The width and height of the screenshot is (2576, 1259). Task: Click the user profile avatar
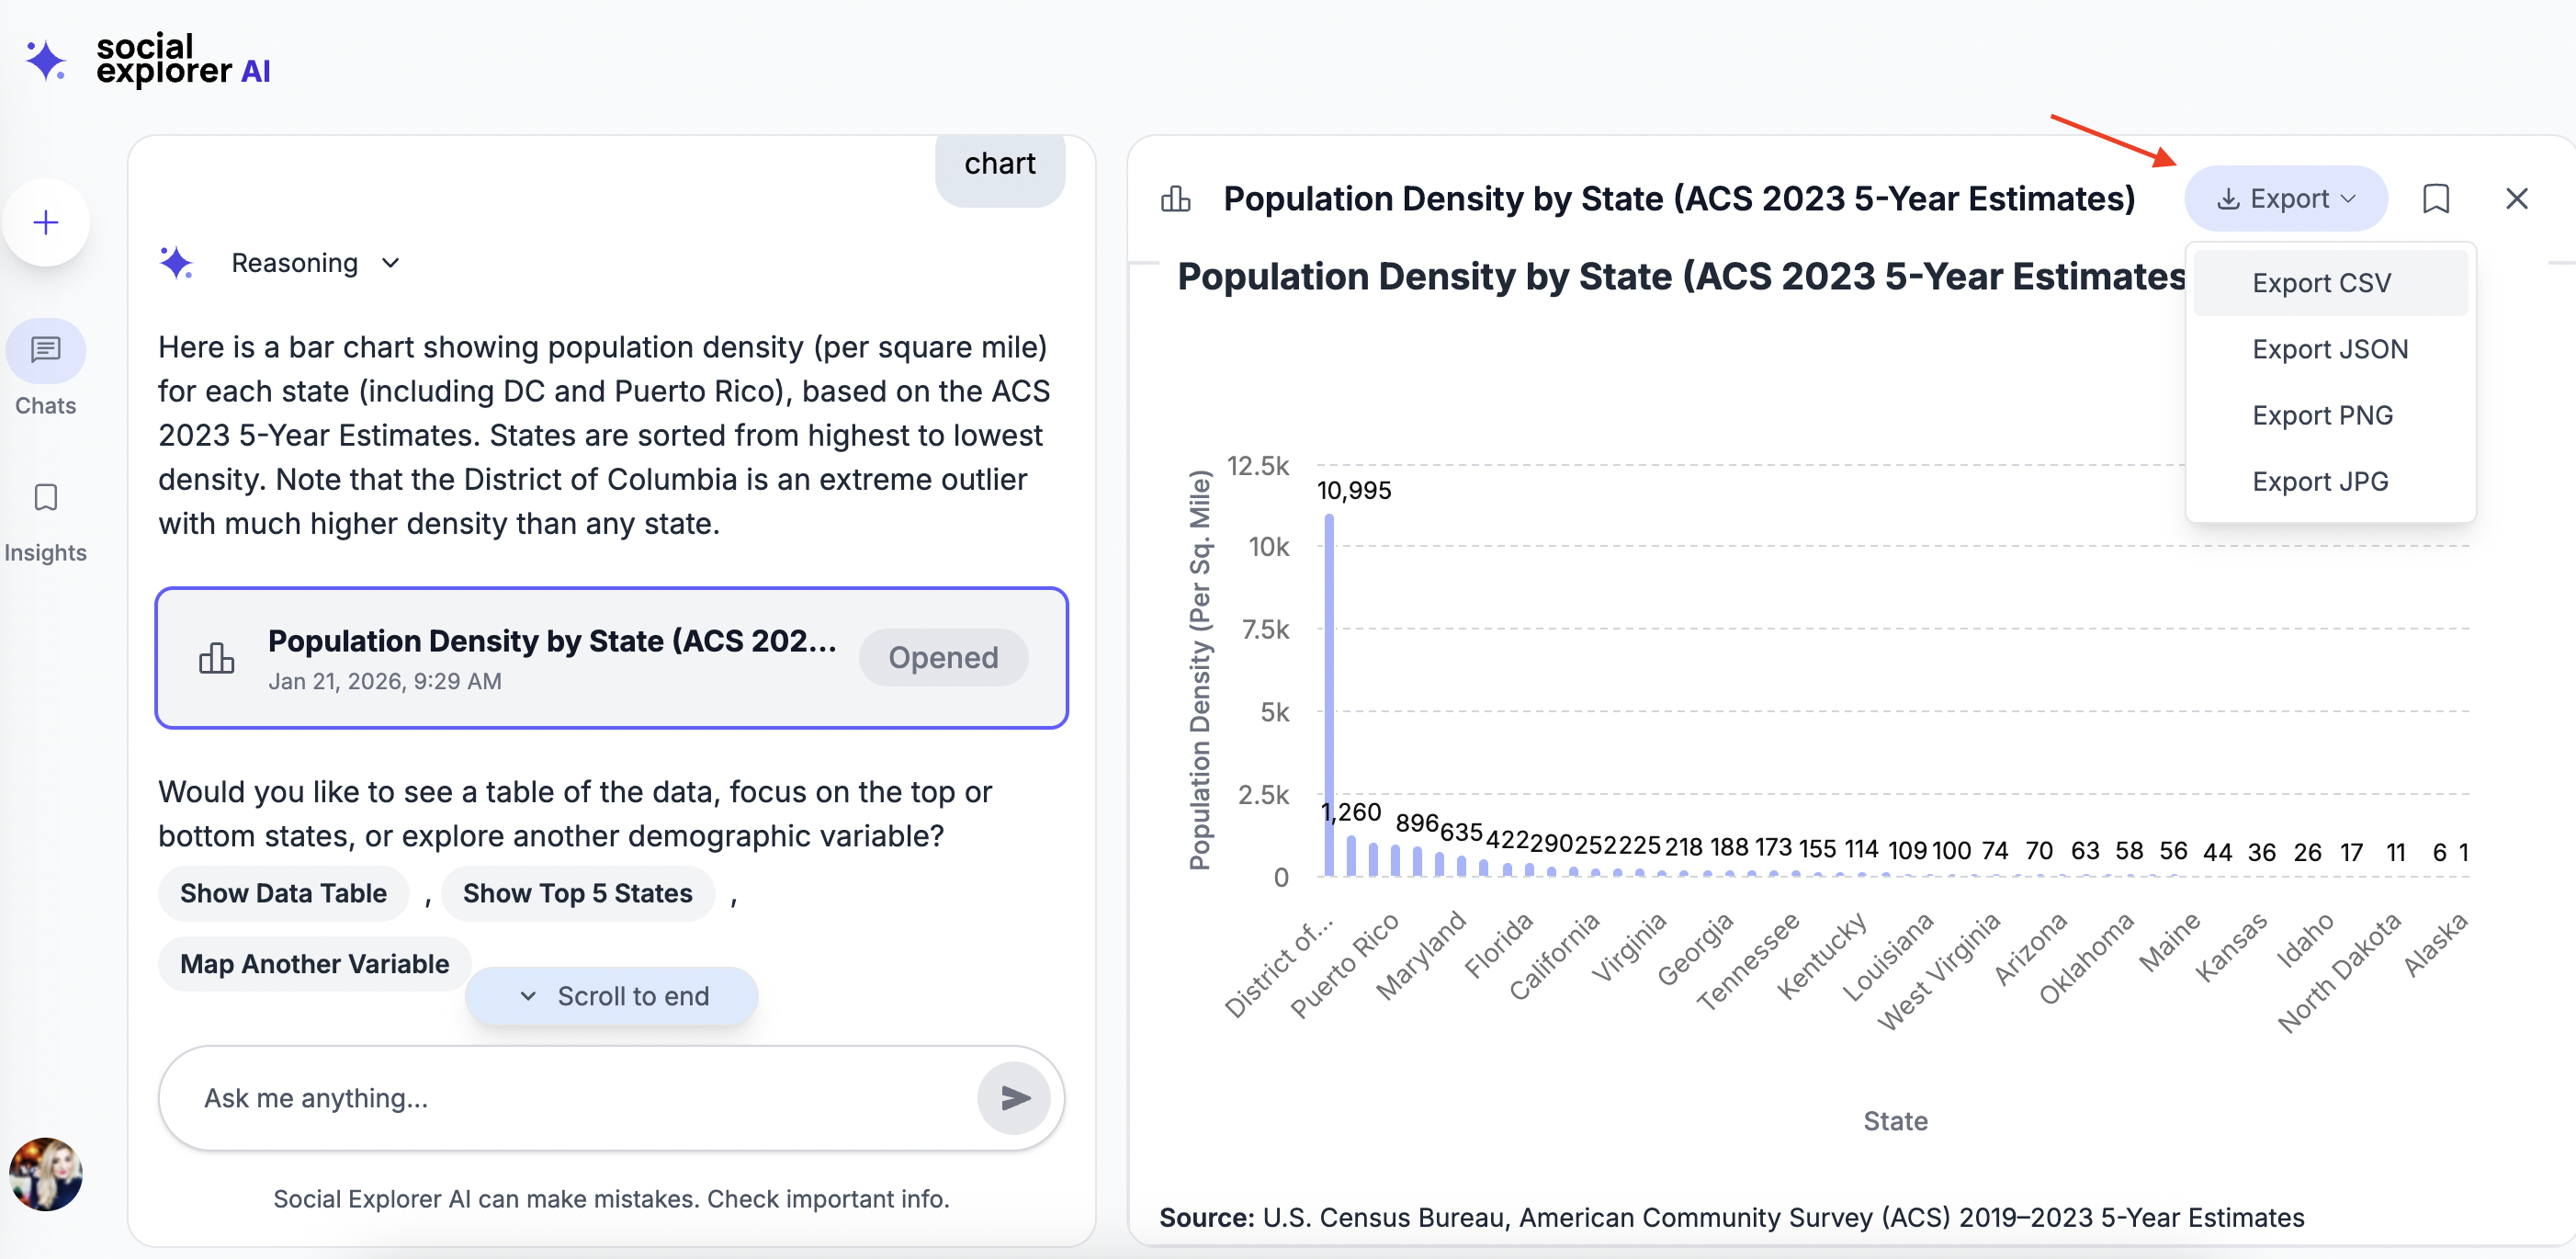click(x=46, y=1173)
